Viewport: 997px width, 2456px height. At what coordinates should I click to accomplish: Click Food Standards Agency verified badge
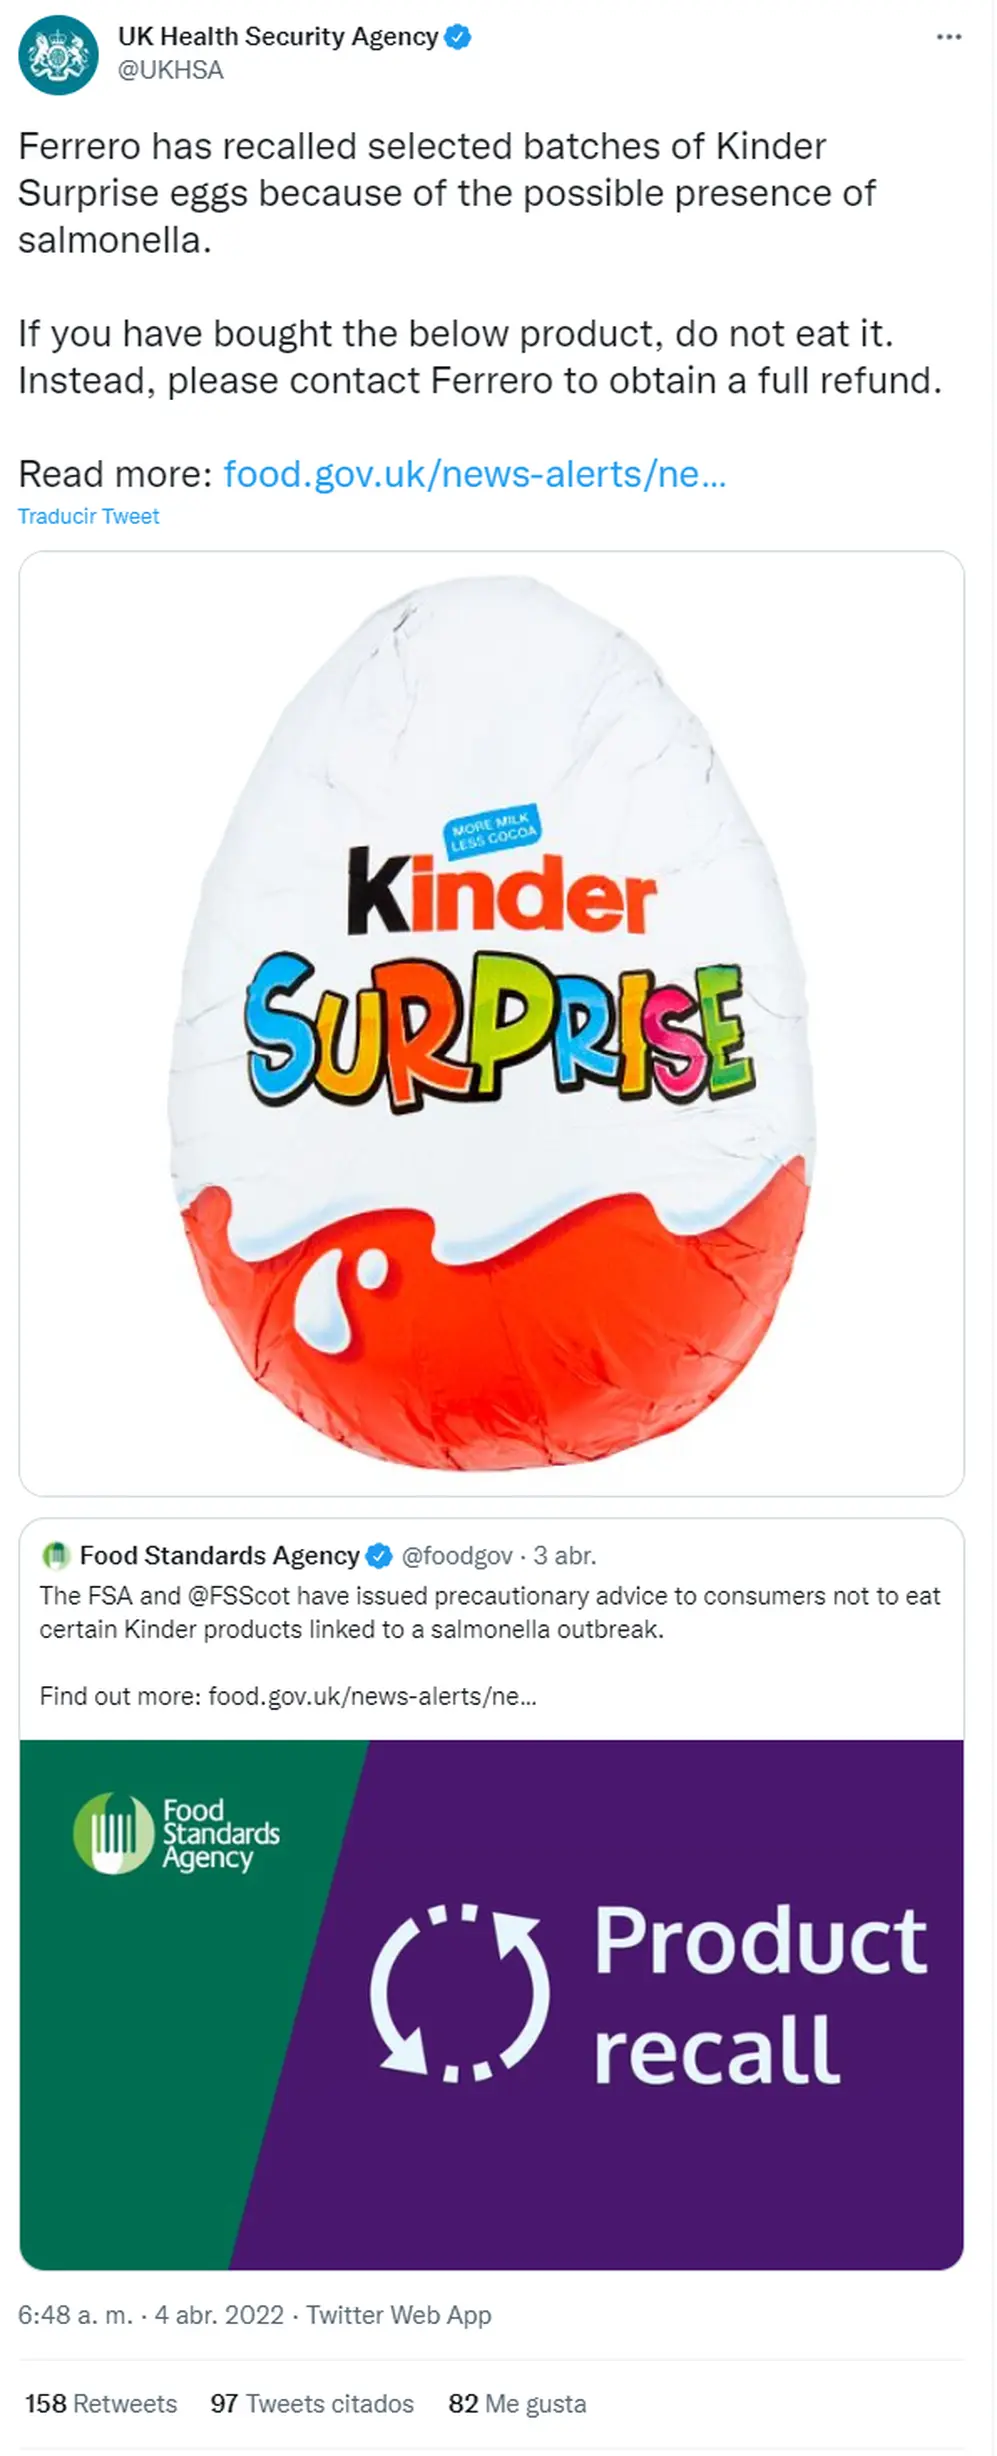coord(380,1556)
